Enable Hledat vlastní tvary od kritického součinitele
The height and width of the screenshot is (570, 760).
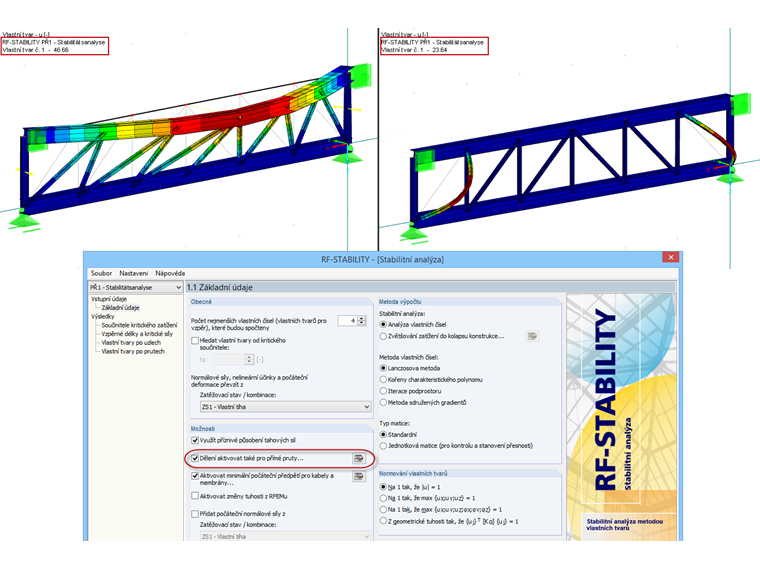[x=195, y=341]
